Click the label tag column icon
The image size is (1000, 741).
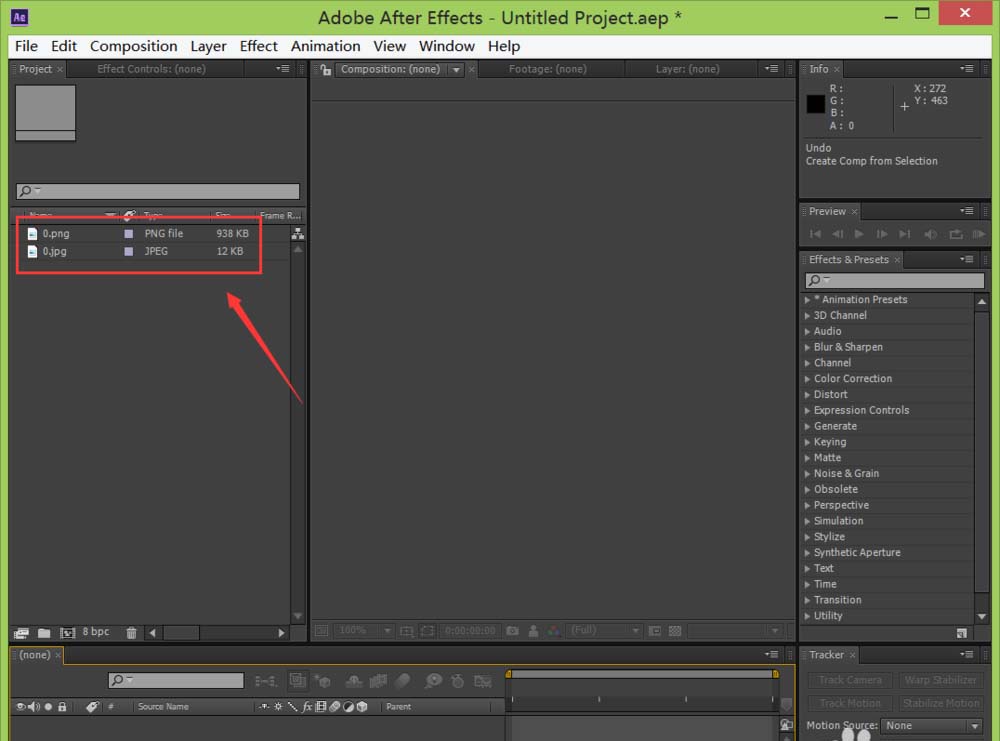(92, 707)
